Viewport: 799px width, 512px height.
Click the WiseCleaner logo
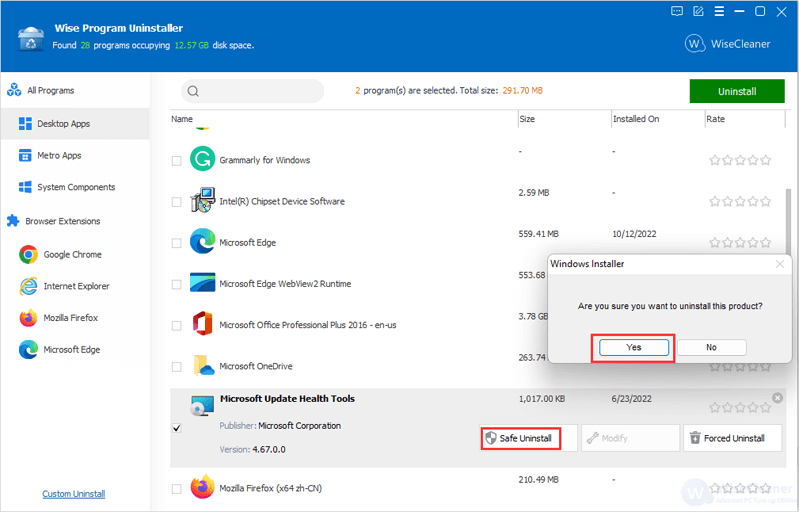728,44
